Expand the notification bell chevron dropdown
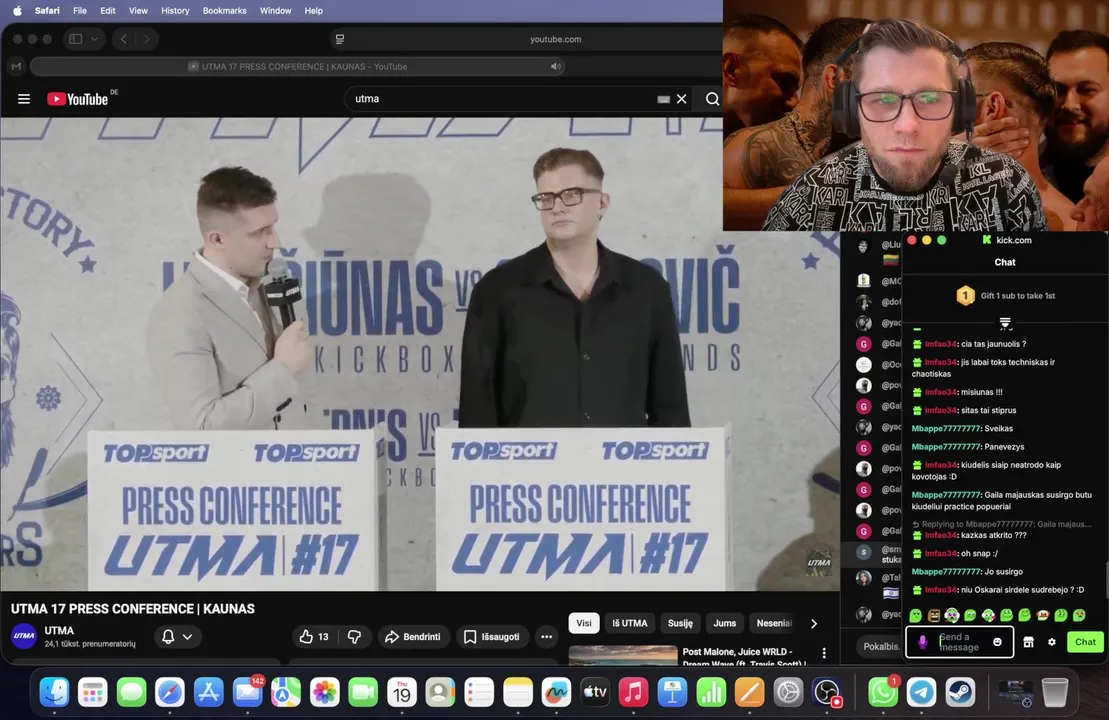The image size is (1109, 720). click(x=187, y=637)
